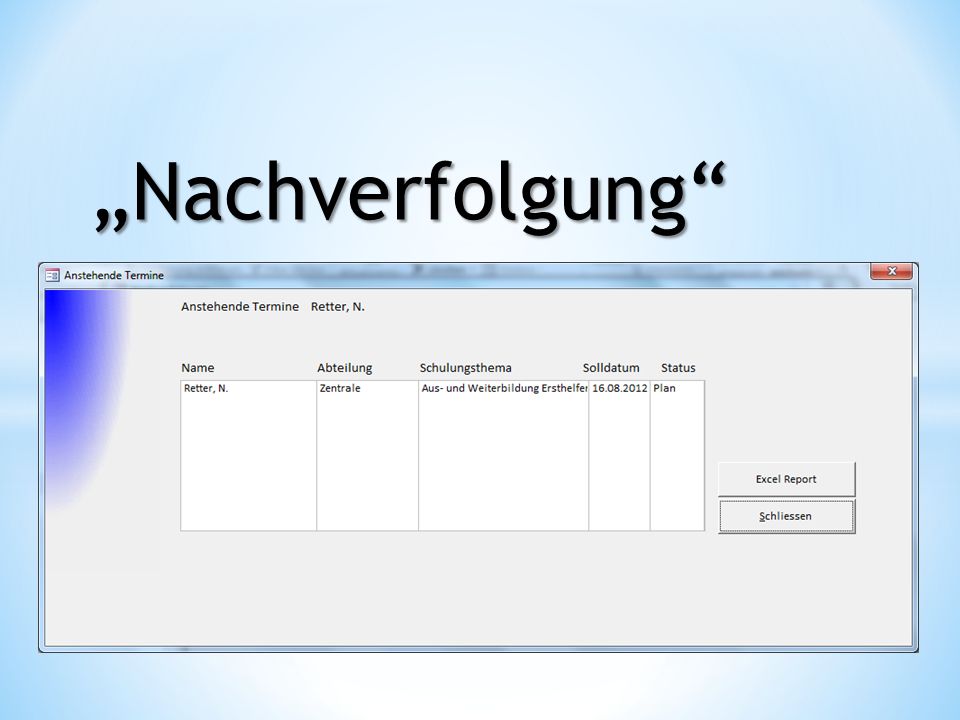This screenshot has height=720, width=960.
Task: Close the Anstehende Termine window
Action: pyautogui.click(x=892, y=271)
